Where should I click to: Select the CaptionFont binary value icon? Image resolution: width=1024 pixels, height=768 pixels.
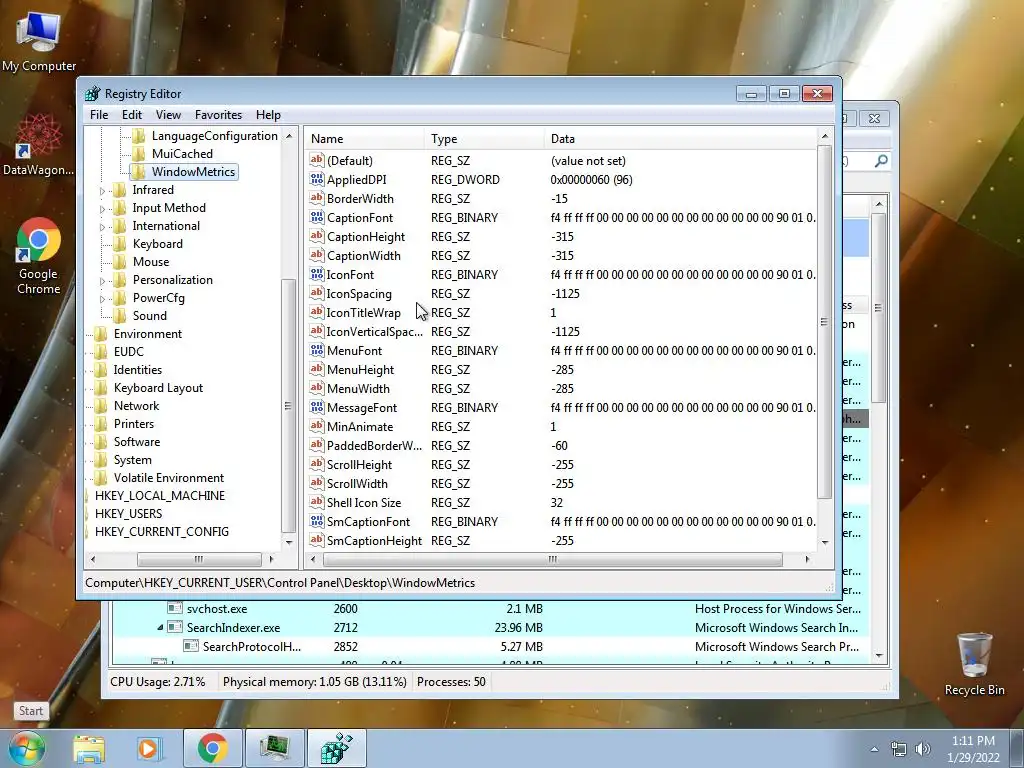click(x=317, y=217)
